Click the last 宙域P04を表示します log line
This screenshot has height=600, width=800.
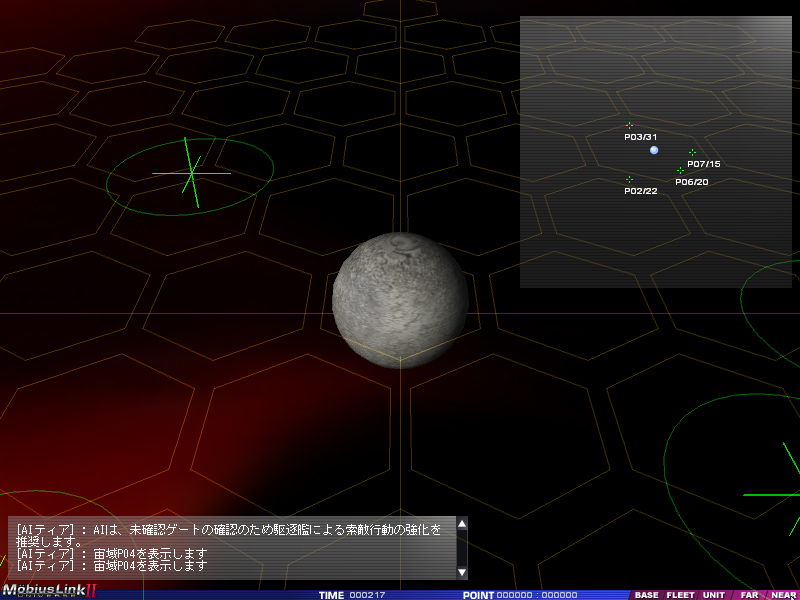(112, 566)
